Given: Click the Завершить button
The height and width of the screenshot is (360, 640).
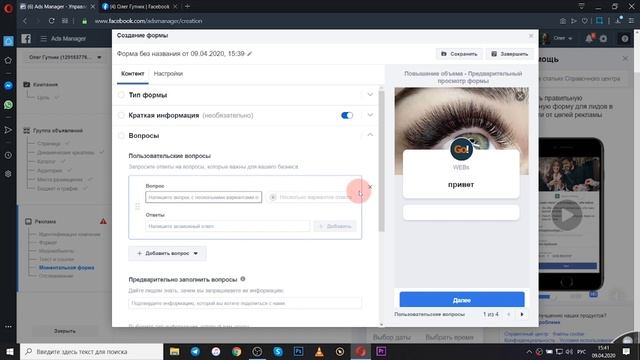Looking at the screenshot, I should click(510, 54).
